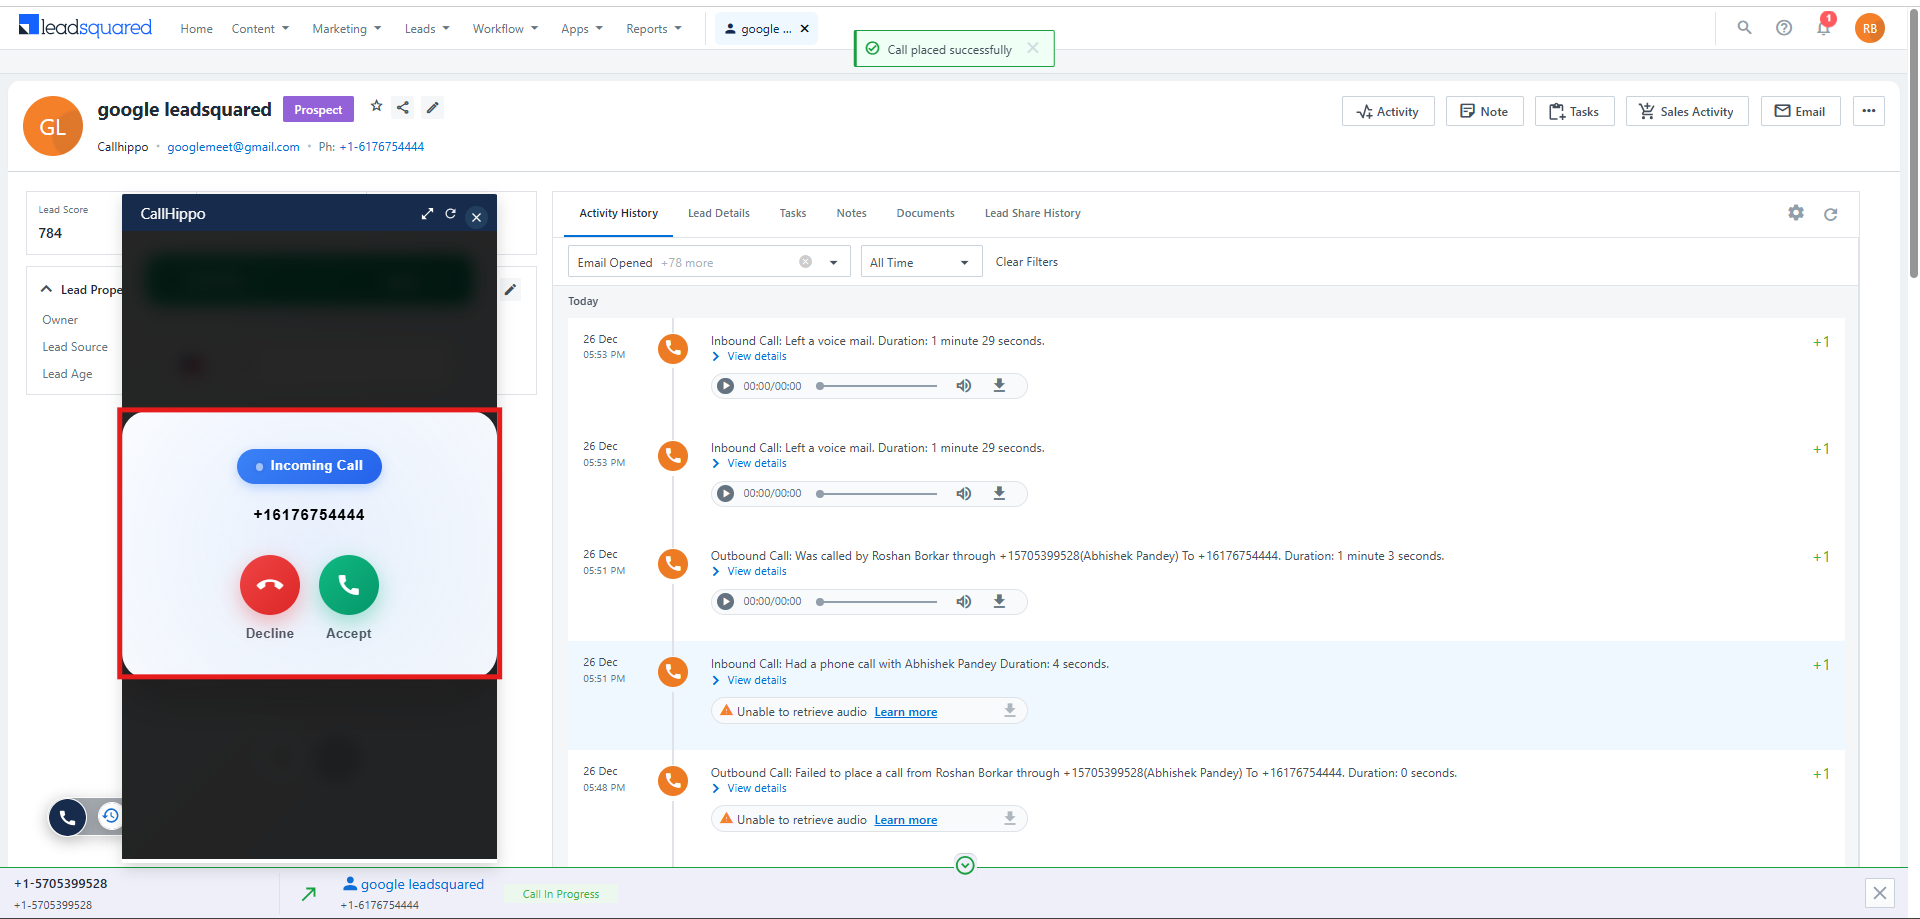
Task: Open the Marketing menu dropdown
Action: [347, 29]
